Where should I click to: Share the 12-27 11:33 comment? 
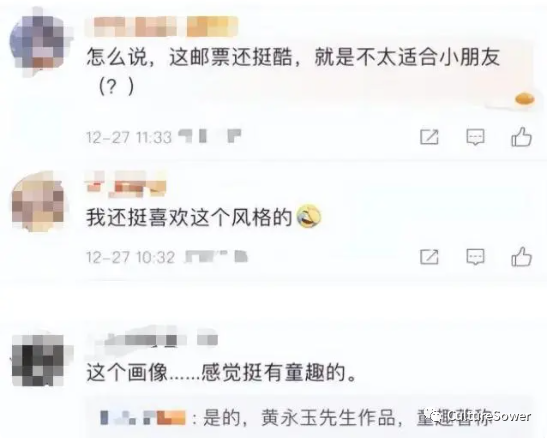pyautogui.click(x=429, y=137)
